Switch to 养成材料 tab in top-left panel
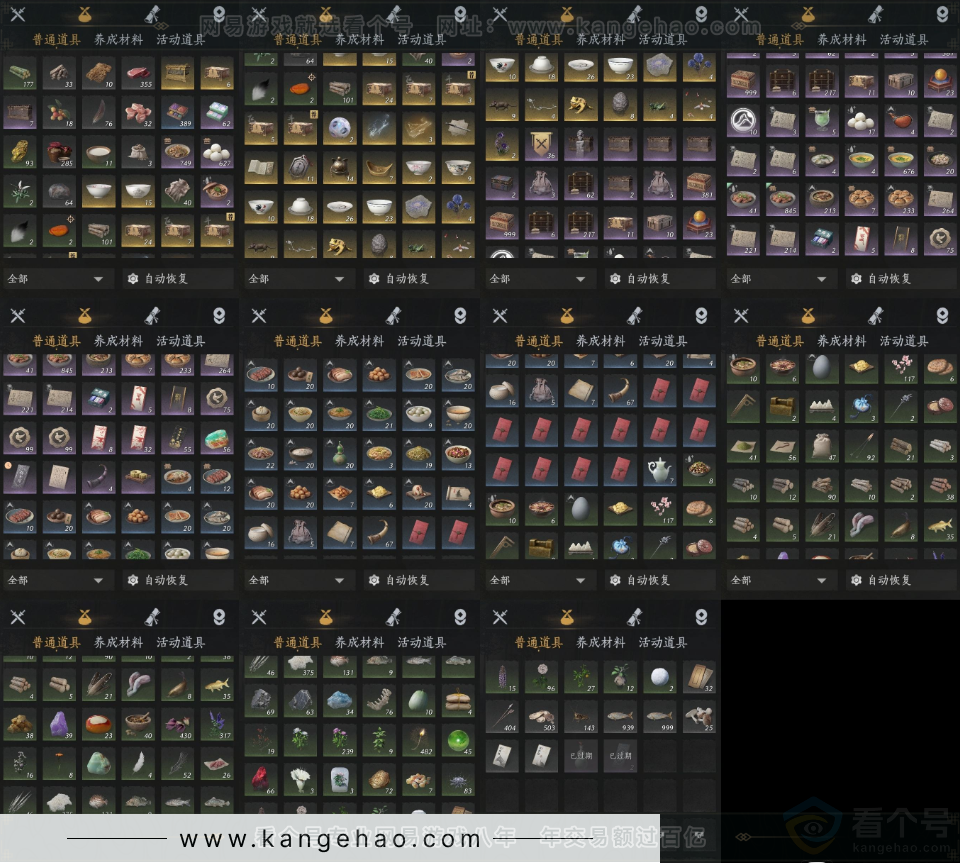 click(x=118, y=40)
